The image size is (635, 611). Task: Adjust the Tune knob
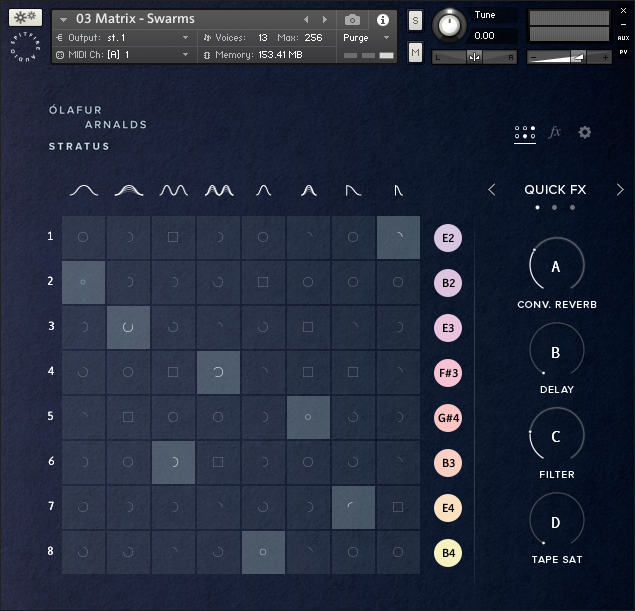tap(449, 26)
